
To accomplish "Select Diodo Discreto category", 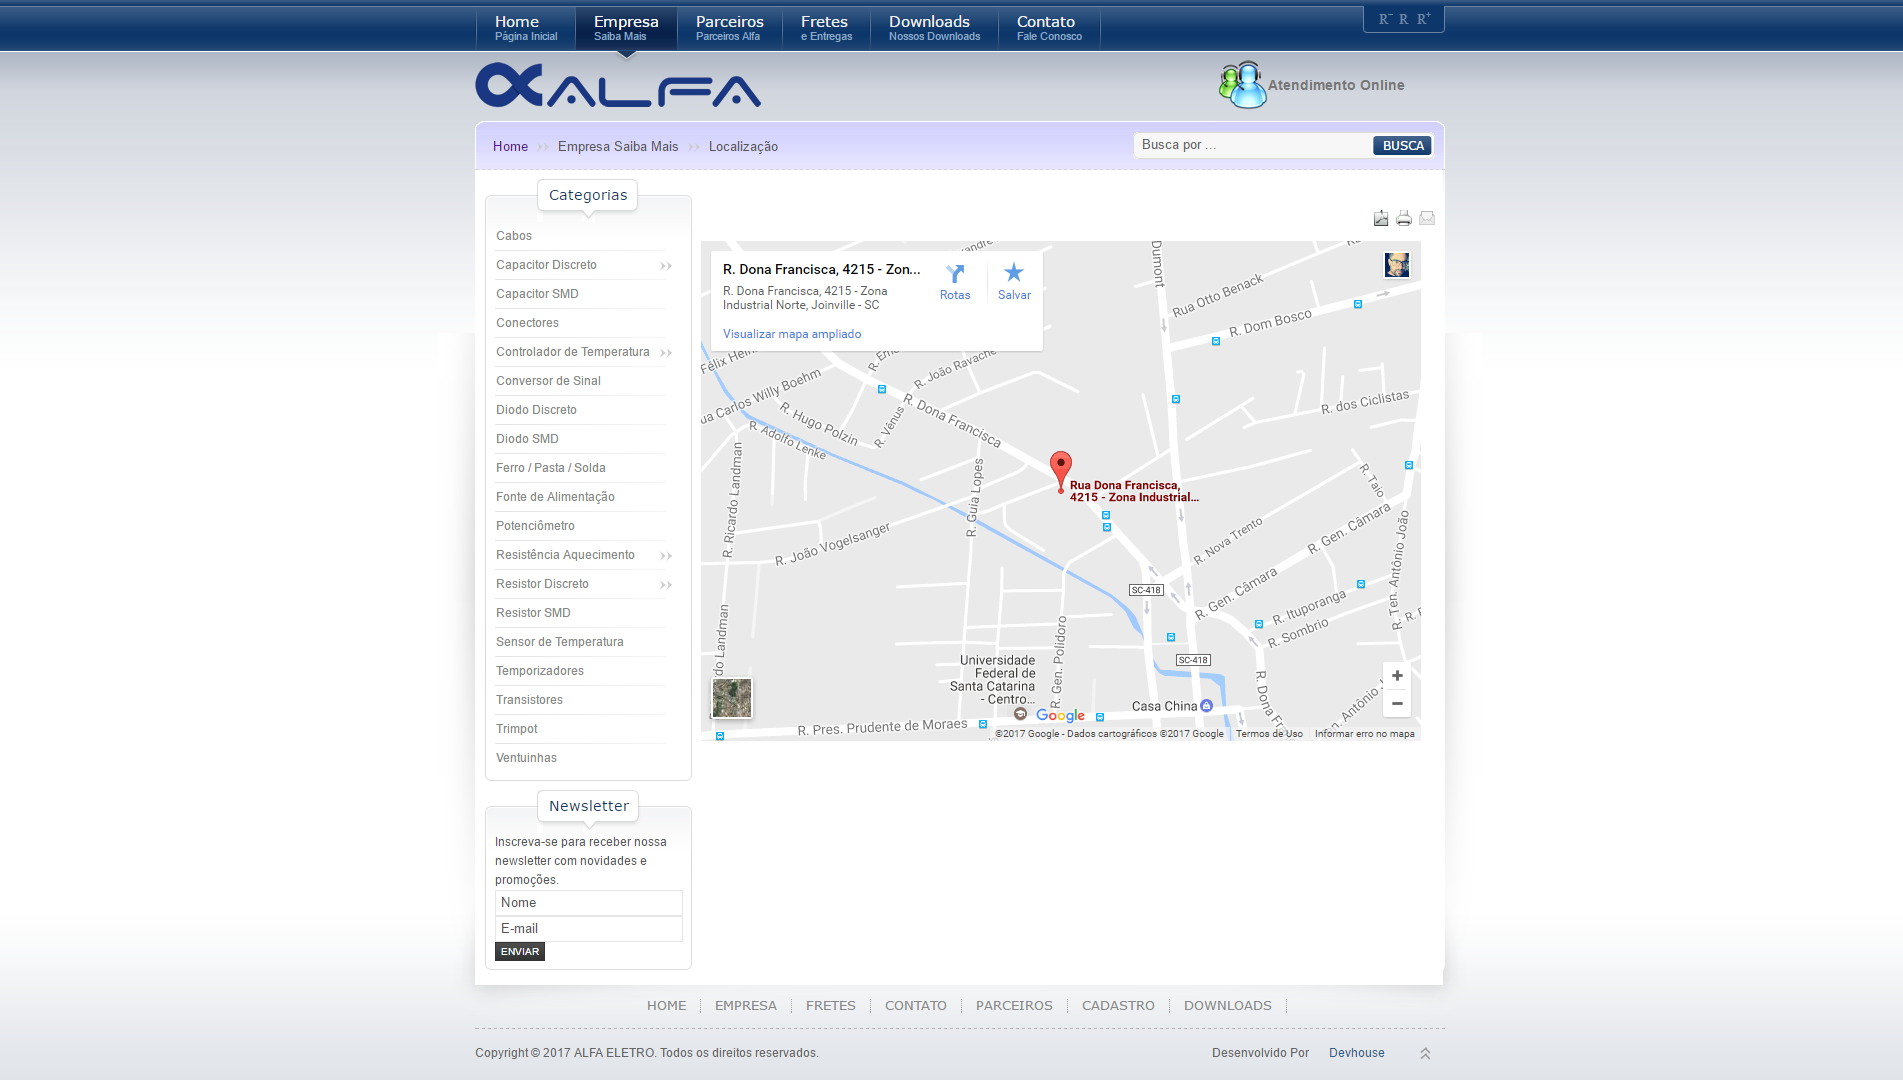I will click(x=536, y=410).
